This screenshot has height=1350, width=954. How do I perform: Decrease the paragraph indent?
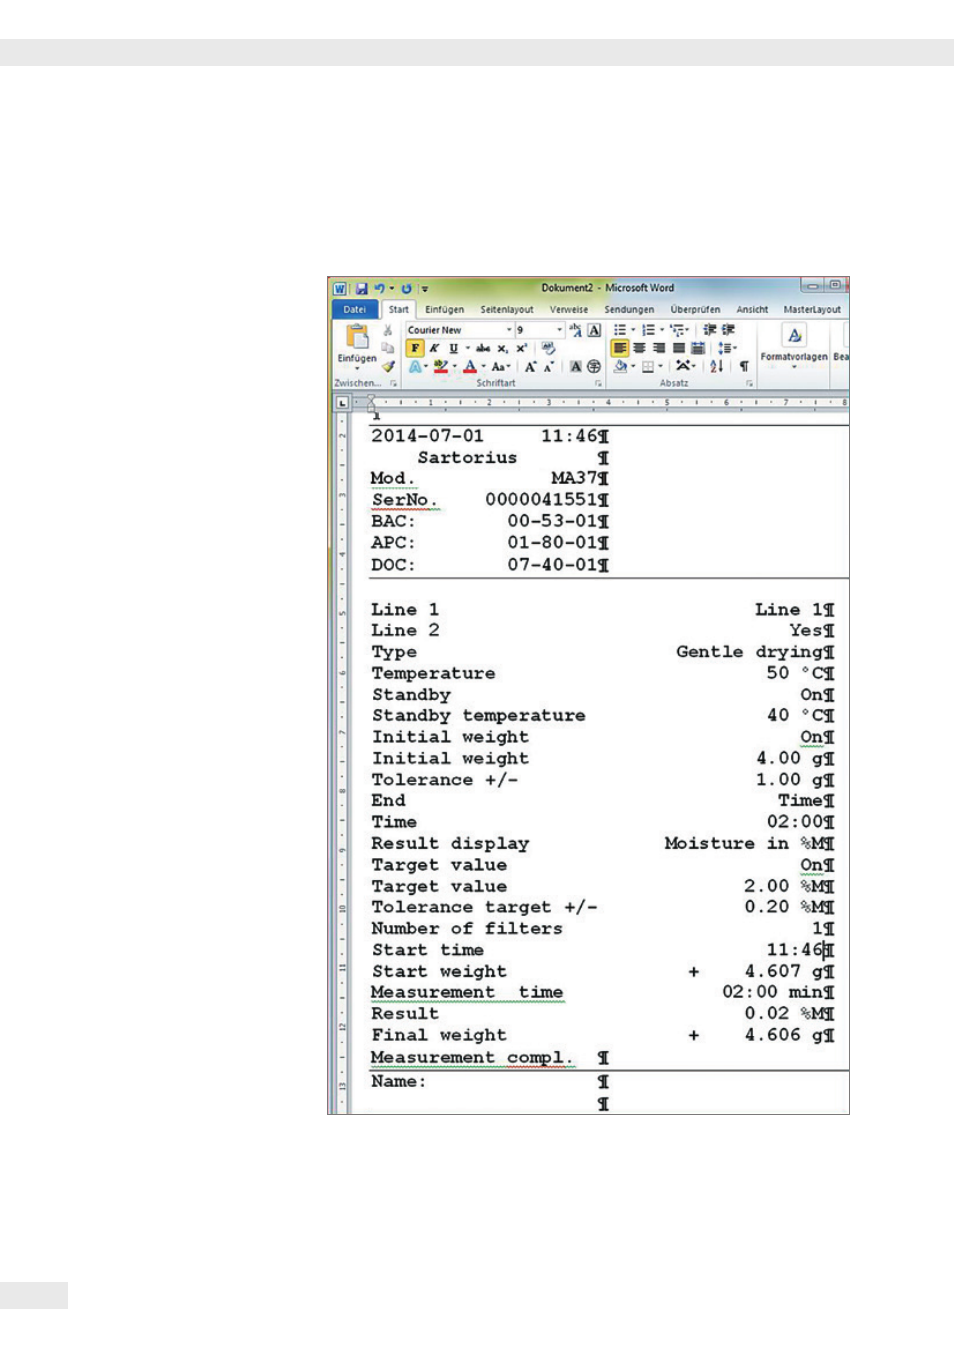[710, 330]
